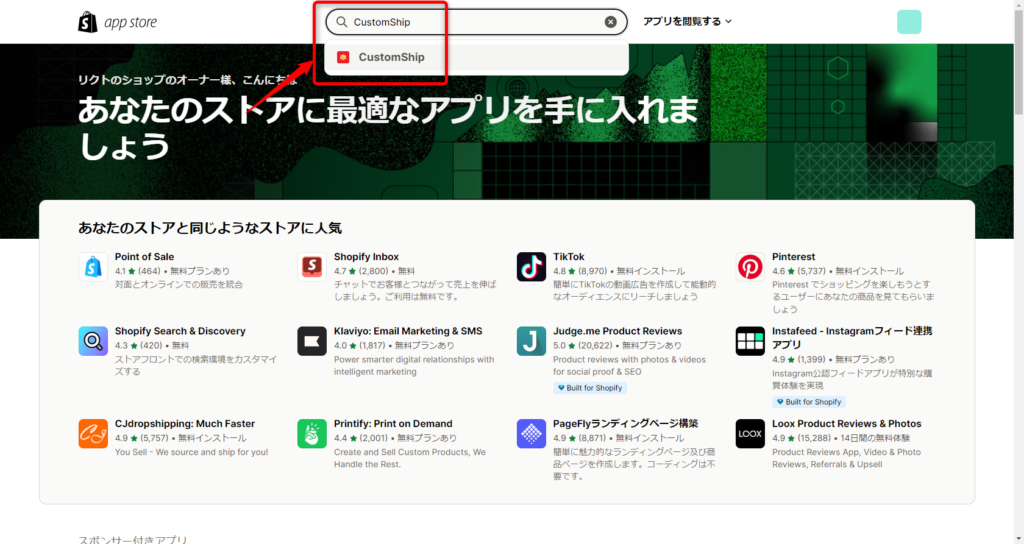Open Klaviyo: Email Marketing & SMS link
1024x544 pixels.
408,331
